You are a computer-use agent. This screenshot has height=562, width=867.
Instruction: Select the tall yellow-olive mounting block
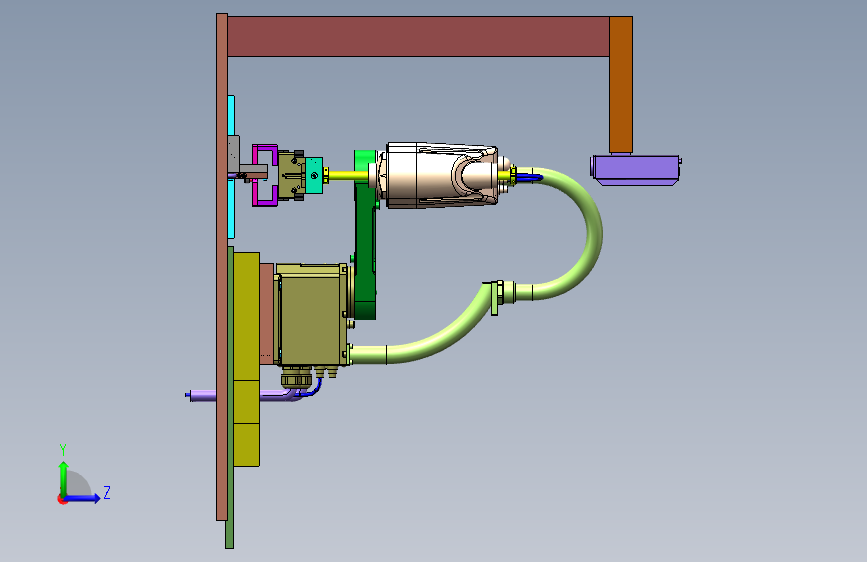[246, 360]
